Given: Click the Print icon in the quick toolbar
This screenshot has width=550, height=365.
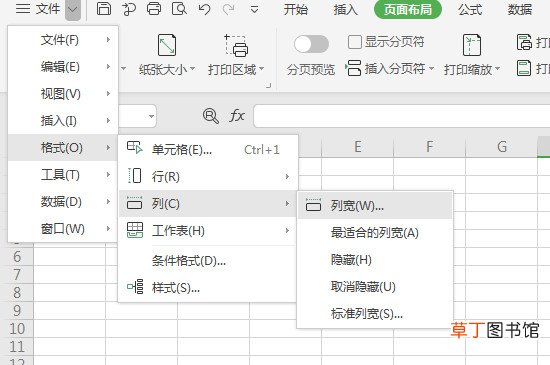Looking at the screenshot, I should pos(154,9).
